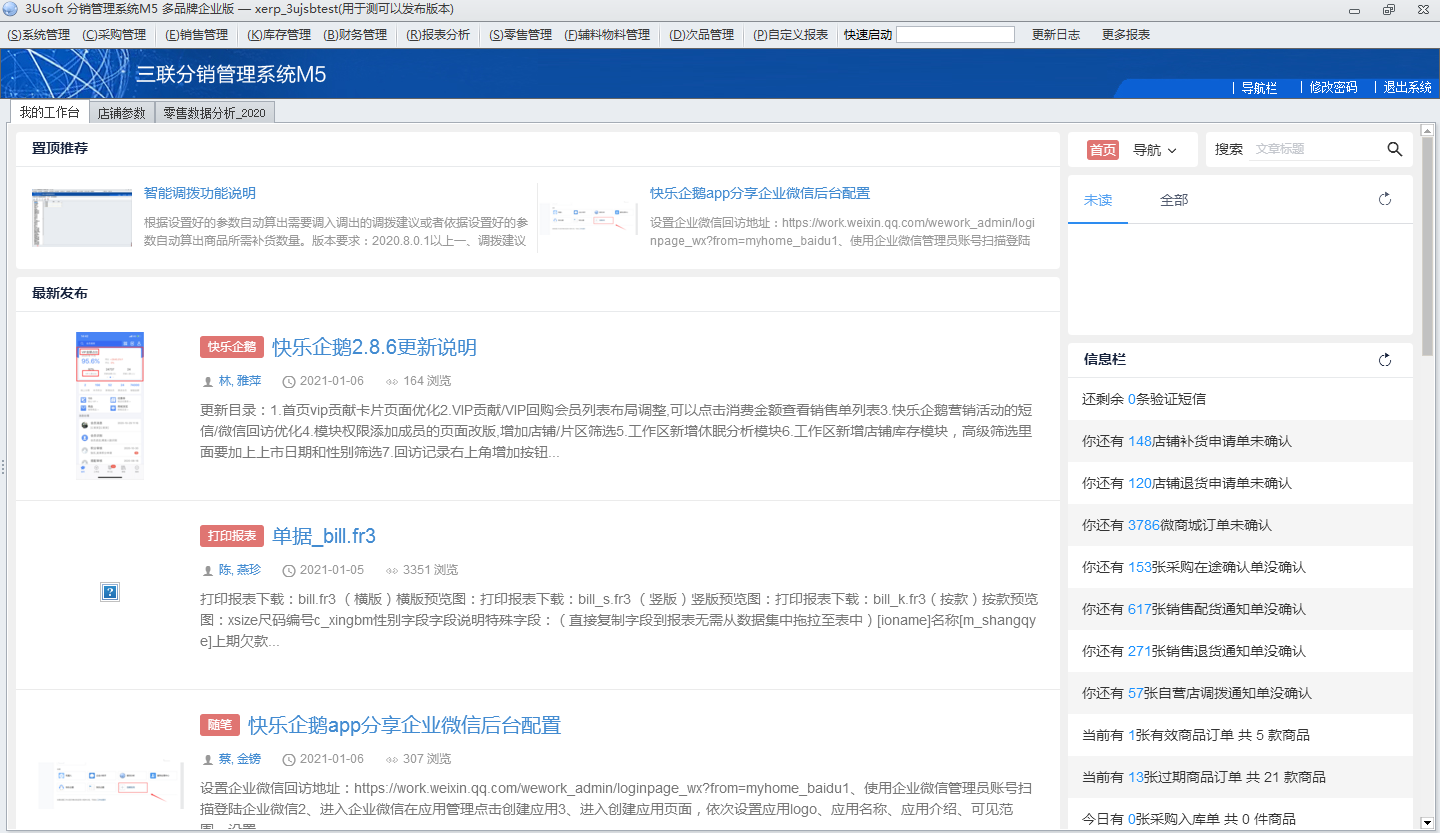Click author icon next to 林, 雅萍
1440x833 pixels.
click(x=208, y=382)
